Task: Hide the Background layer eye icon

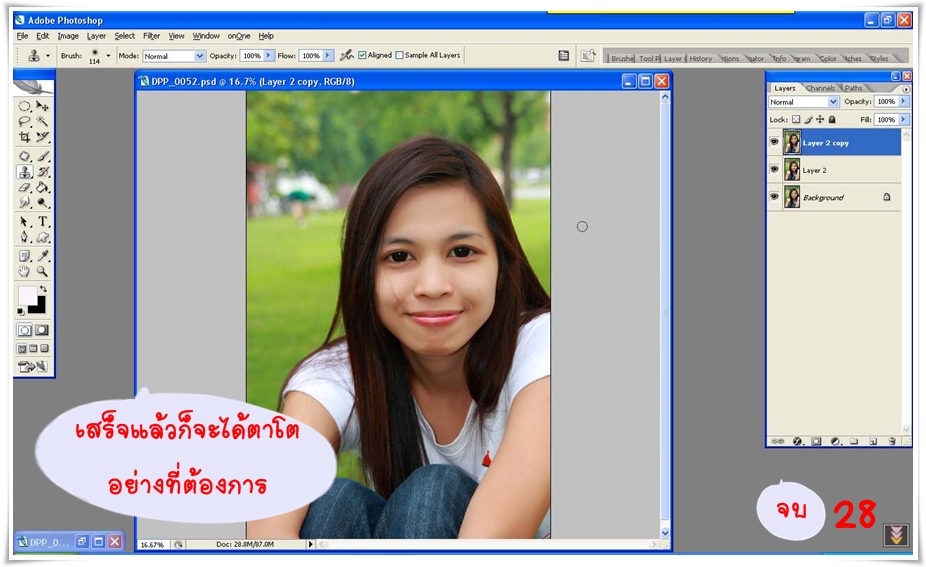Action: click(774, 197)
